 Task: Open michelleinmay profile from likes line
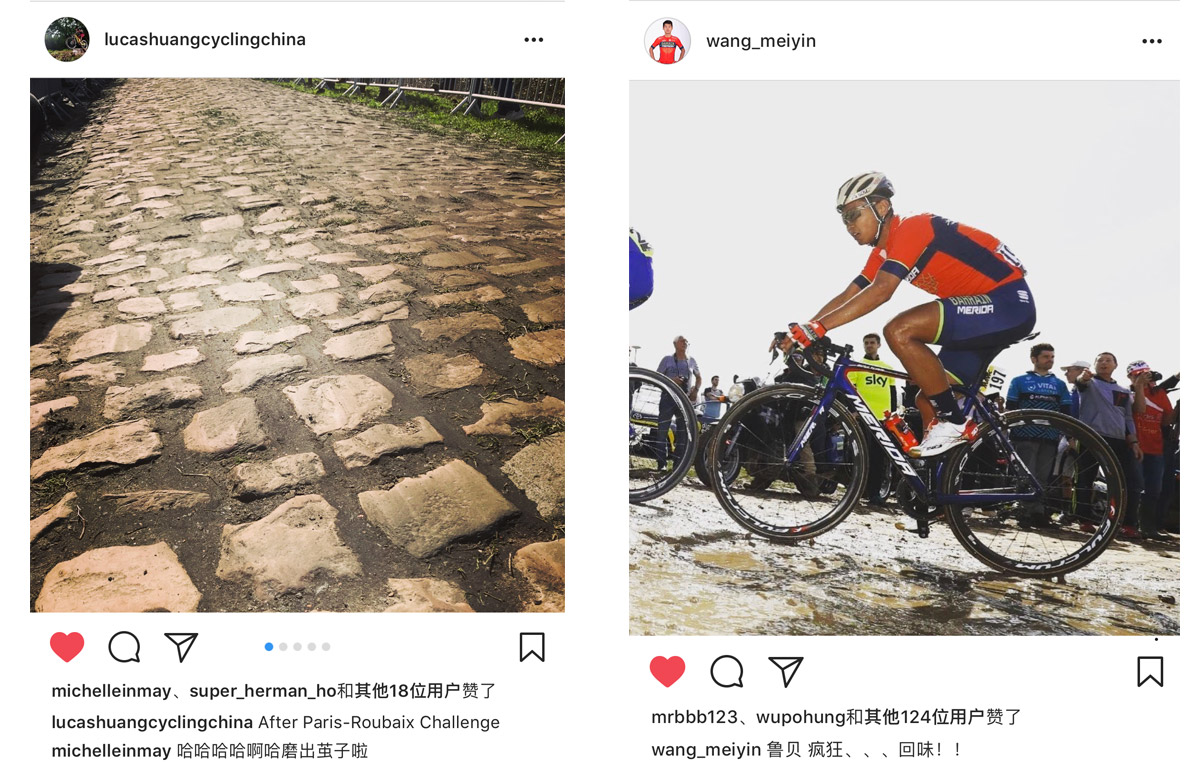pyautogui.click(x=112, y=691)
